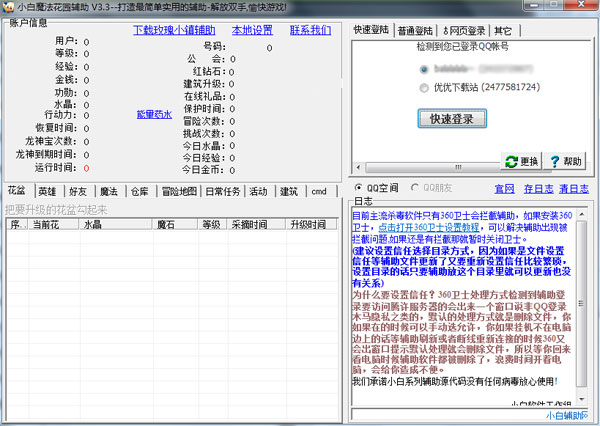Select the QQ空间 radio button
The height and width of the screenshot is (426, 600).
pyautogui.click(x=358, y=188)
